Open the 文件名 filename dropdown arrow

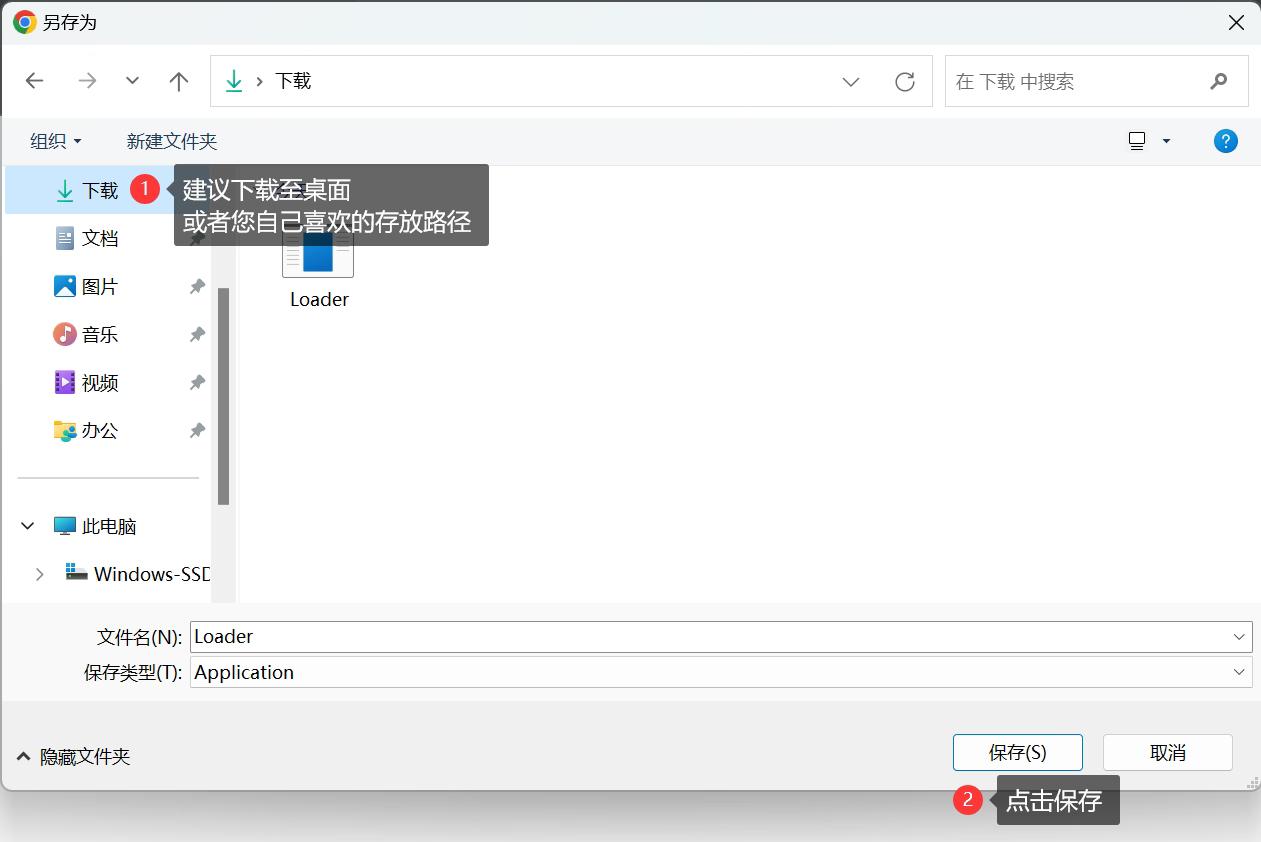tap(1239, 636)
